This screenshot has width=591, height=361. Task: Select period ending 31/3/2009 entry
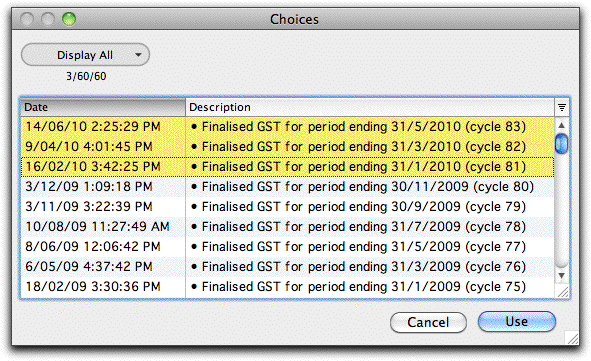(x=288, y=266)
